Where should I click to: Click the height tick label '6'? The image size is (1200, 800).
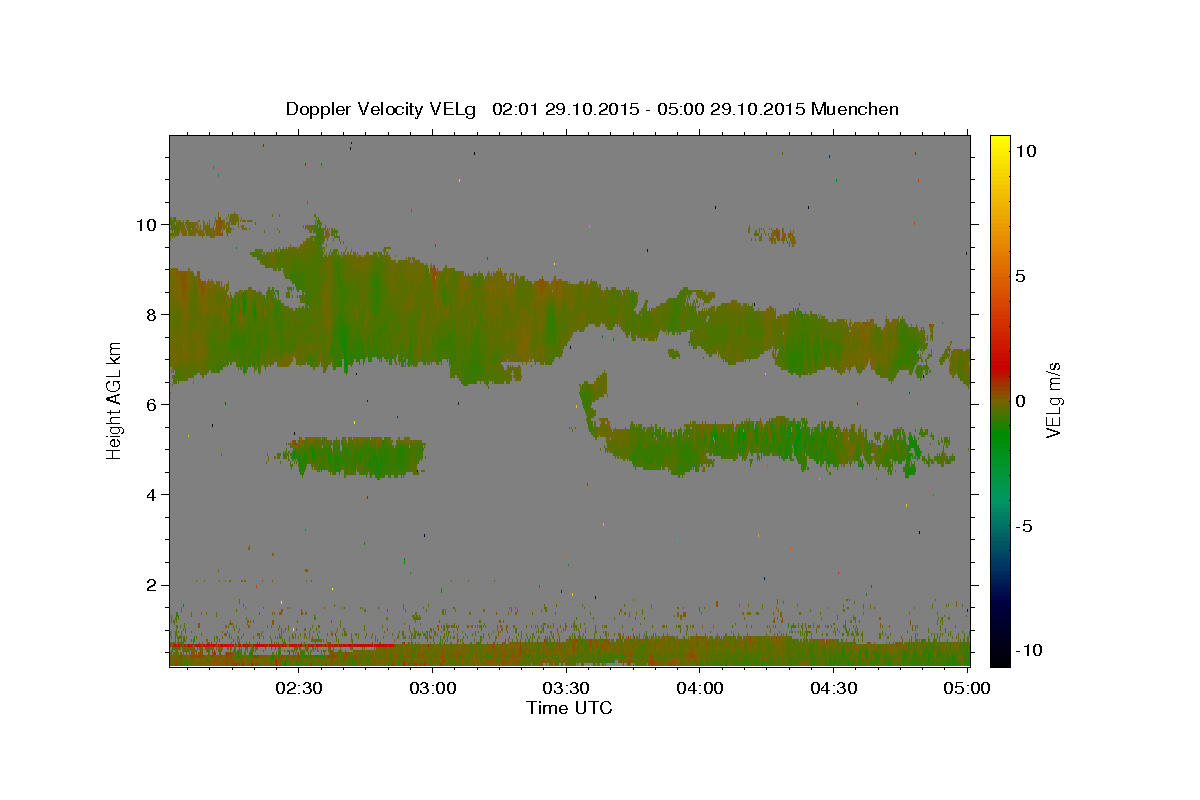[x=153, y=405]
